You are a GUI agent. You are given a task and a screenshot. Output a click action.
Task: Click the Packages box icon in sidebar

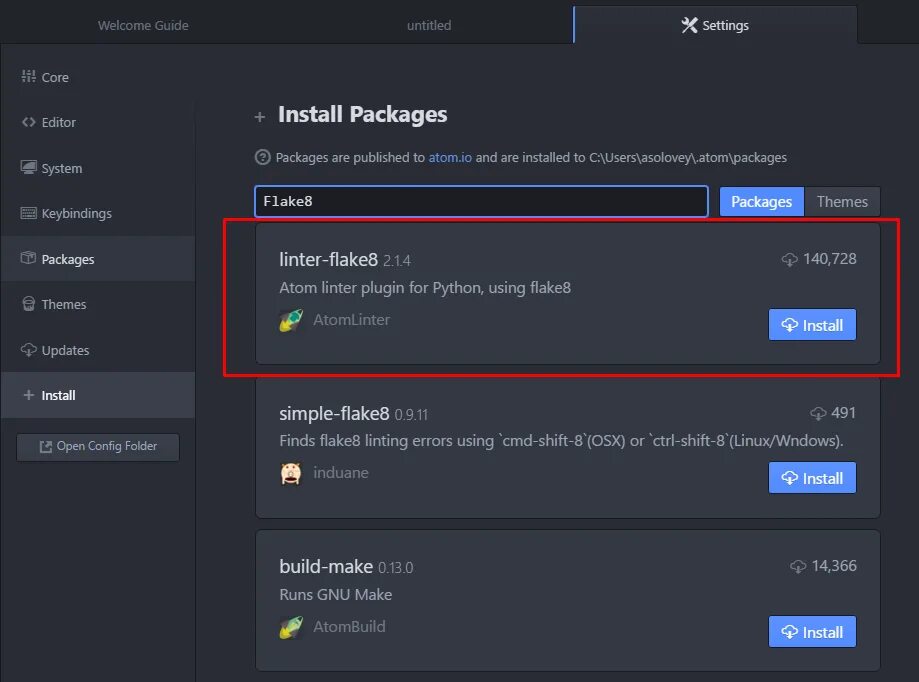click(x=28, y=258)
